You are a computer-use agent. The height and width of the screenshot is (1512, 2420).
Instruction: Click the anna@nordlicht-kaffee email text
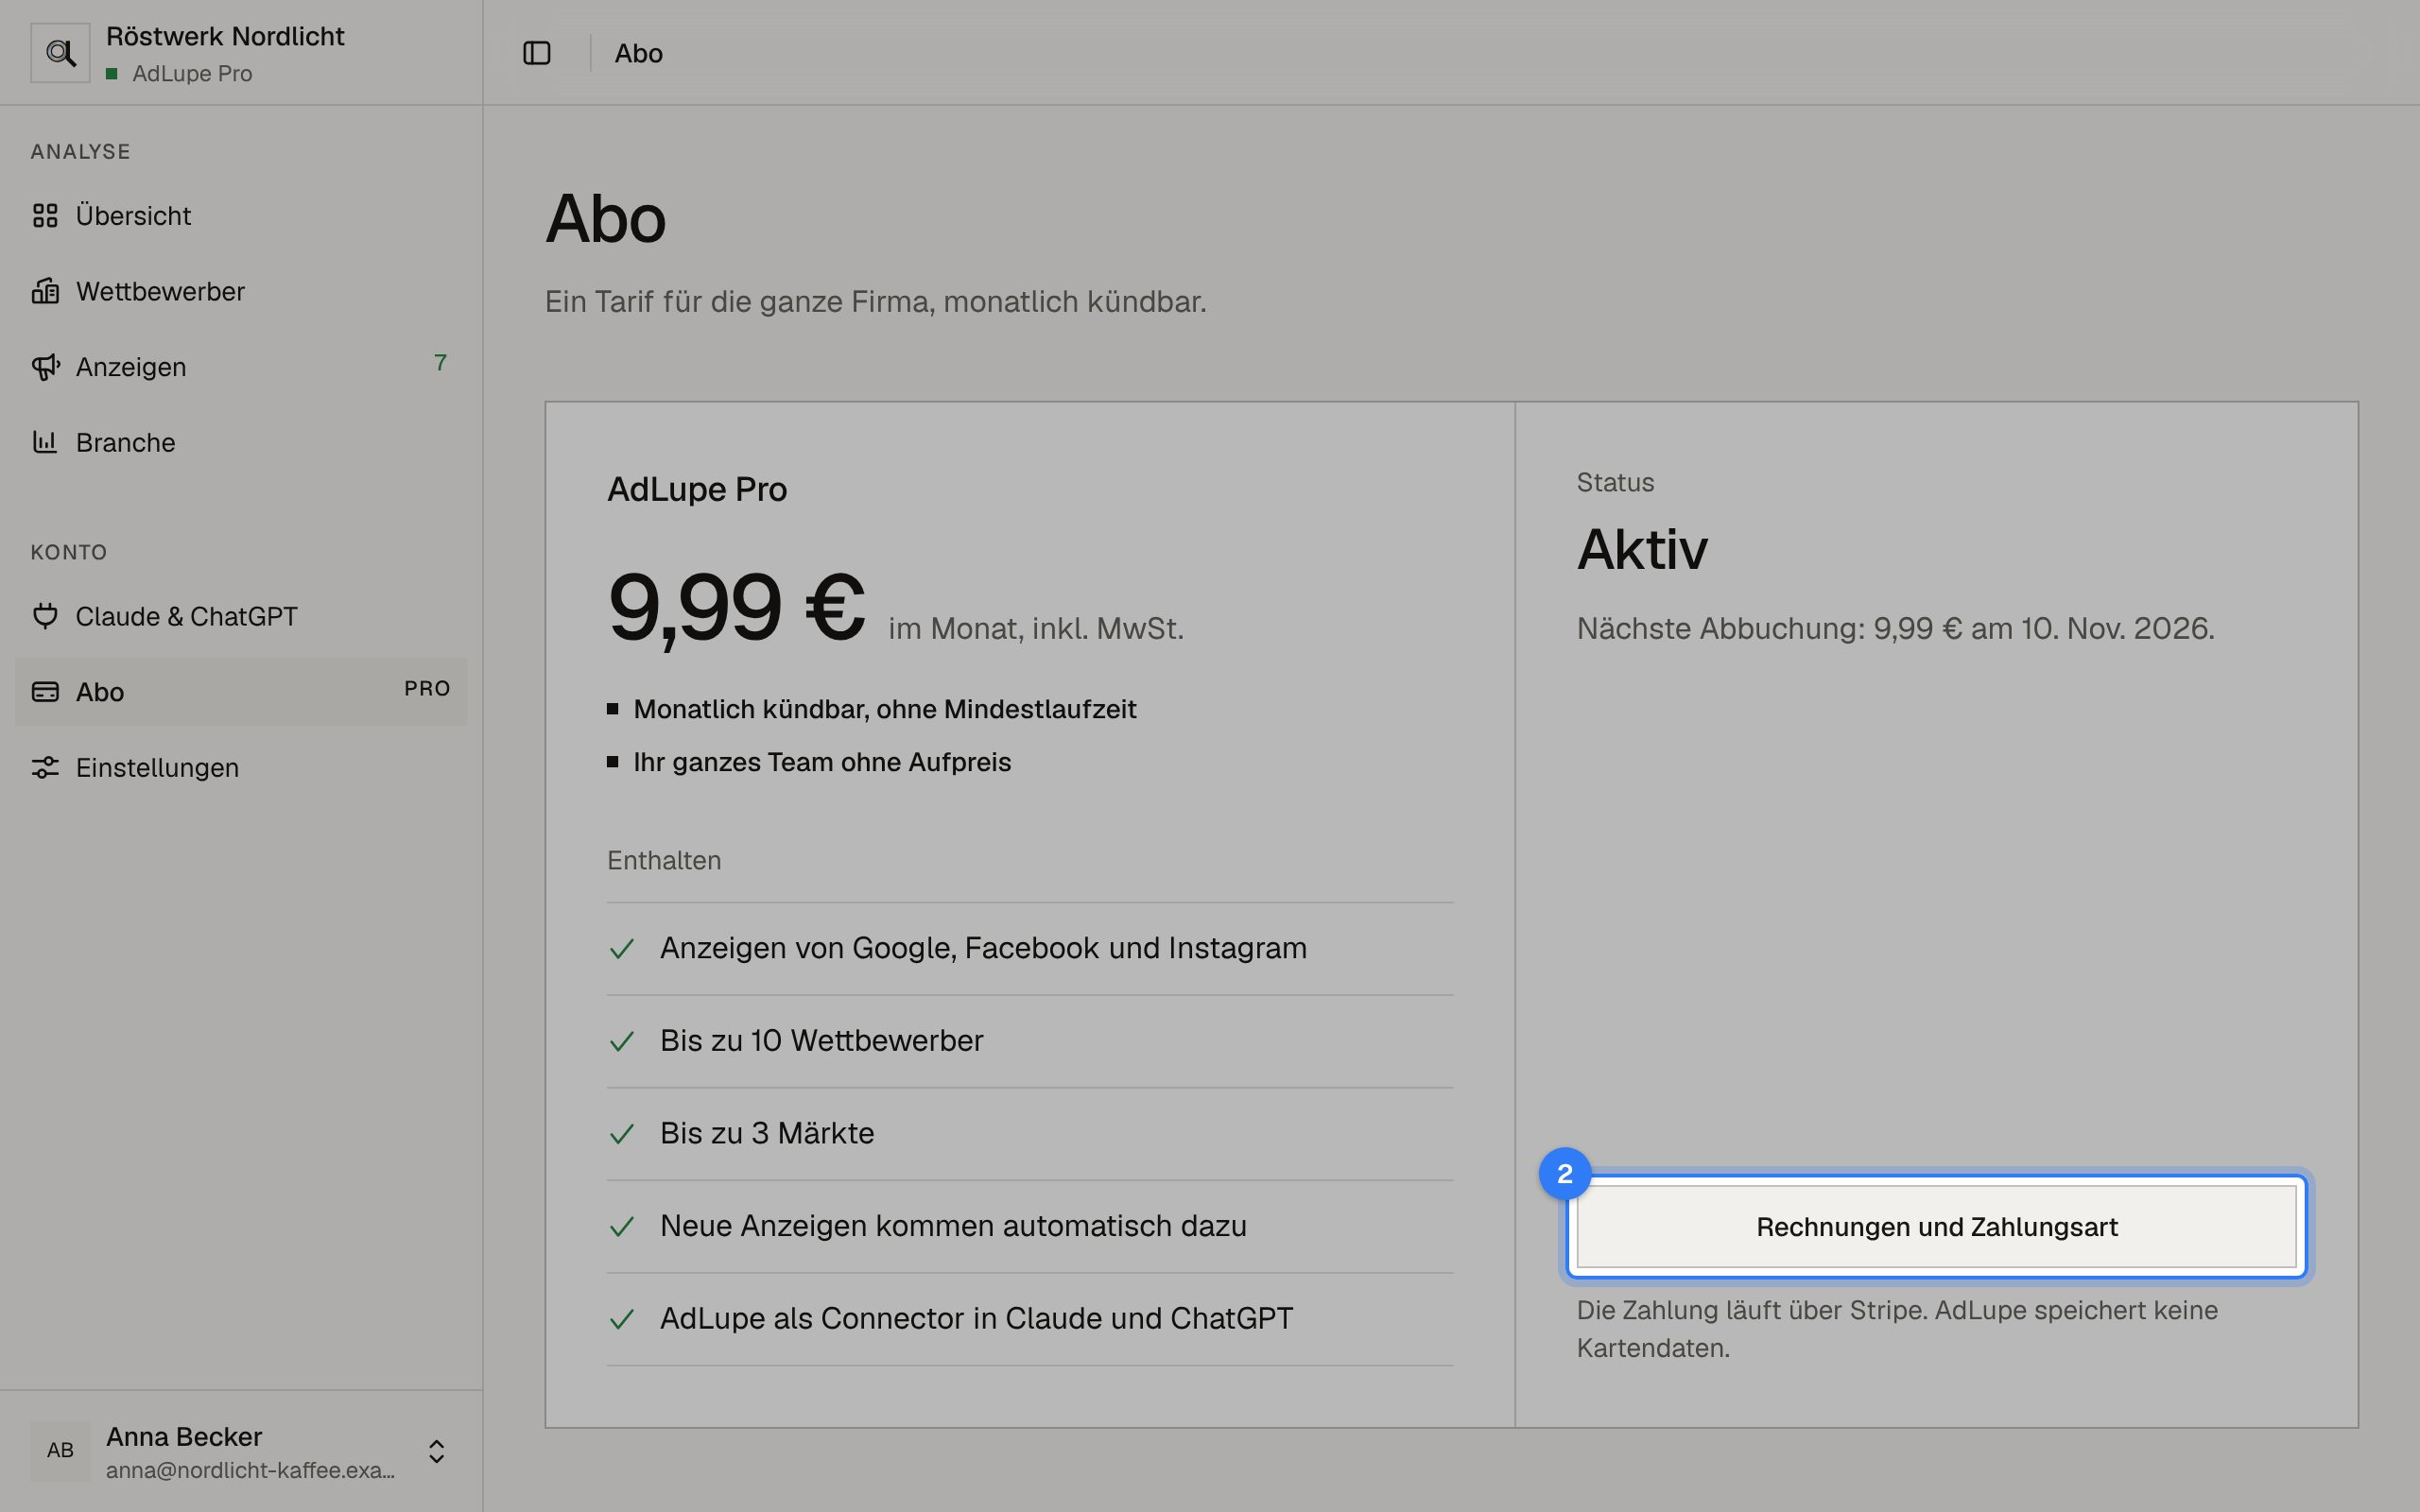point(250,1470)
